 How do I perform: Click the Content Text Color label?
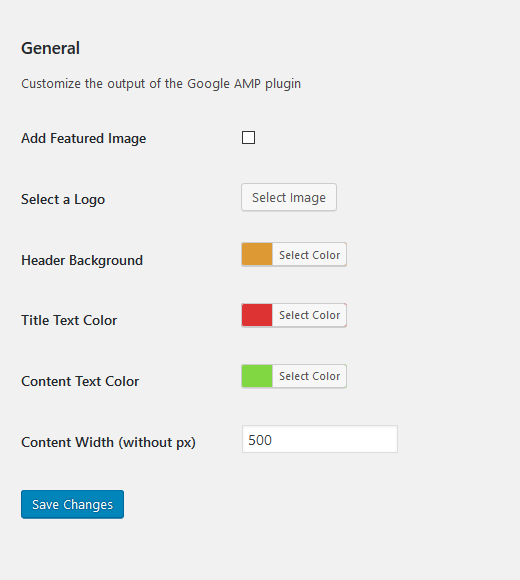pos(80,381)
